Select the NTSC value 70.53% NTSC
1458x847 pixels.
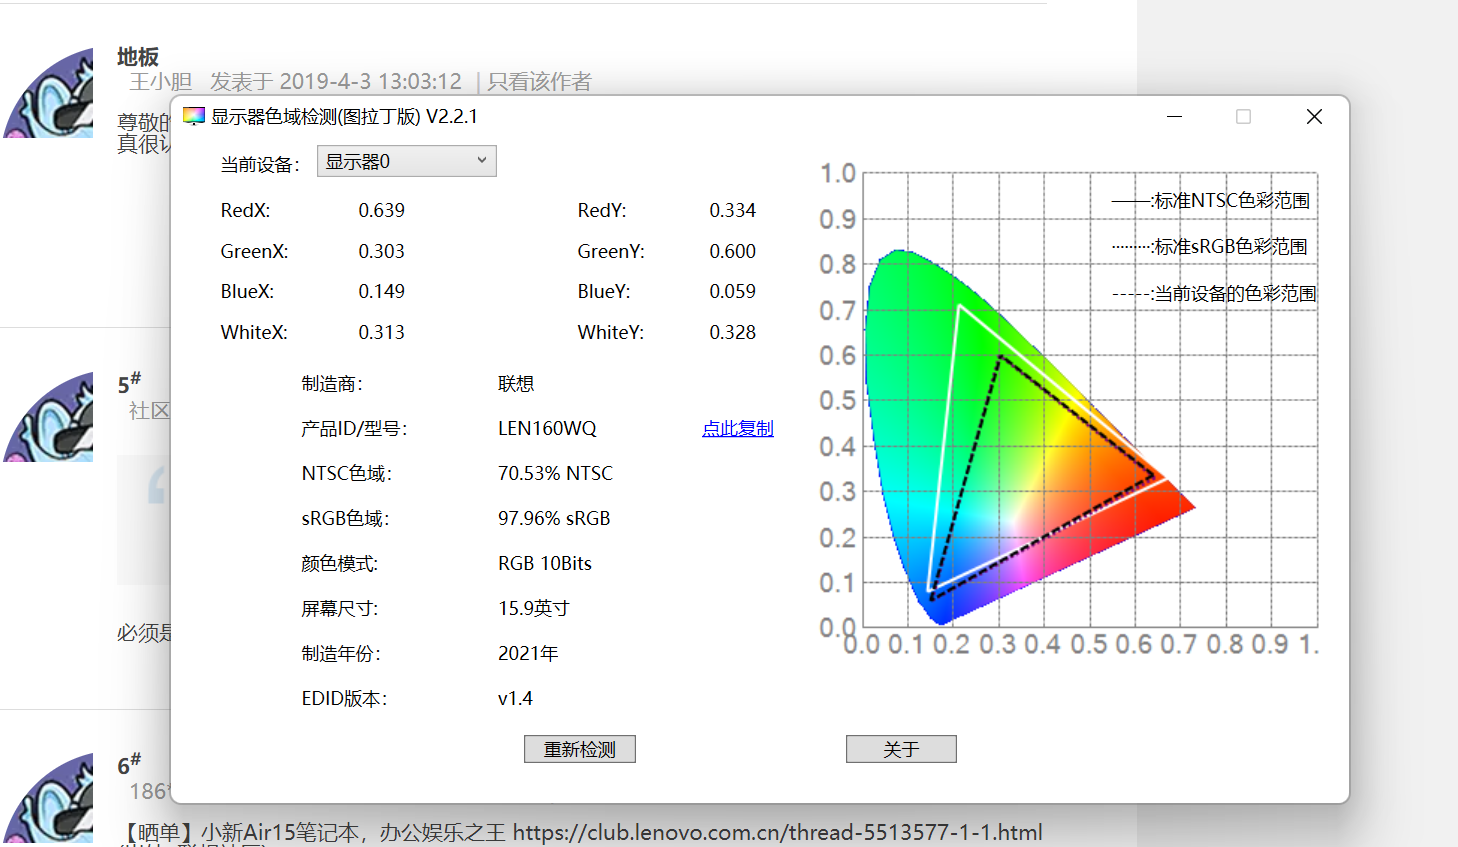coord(555,473)
